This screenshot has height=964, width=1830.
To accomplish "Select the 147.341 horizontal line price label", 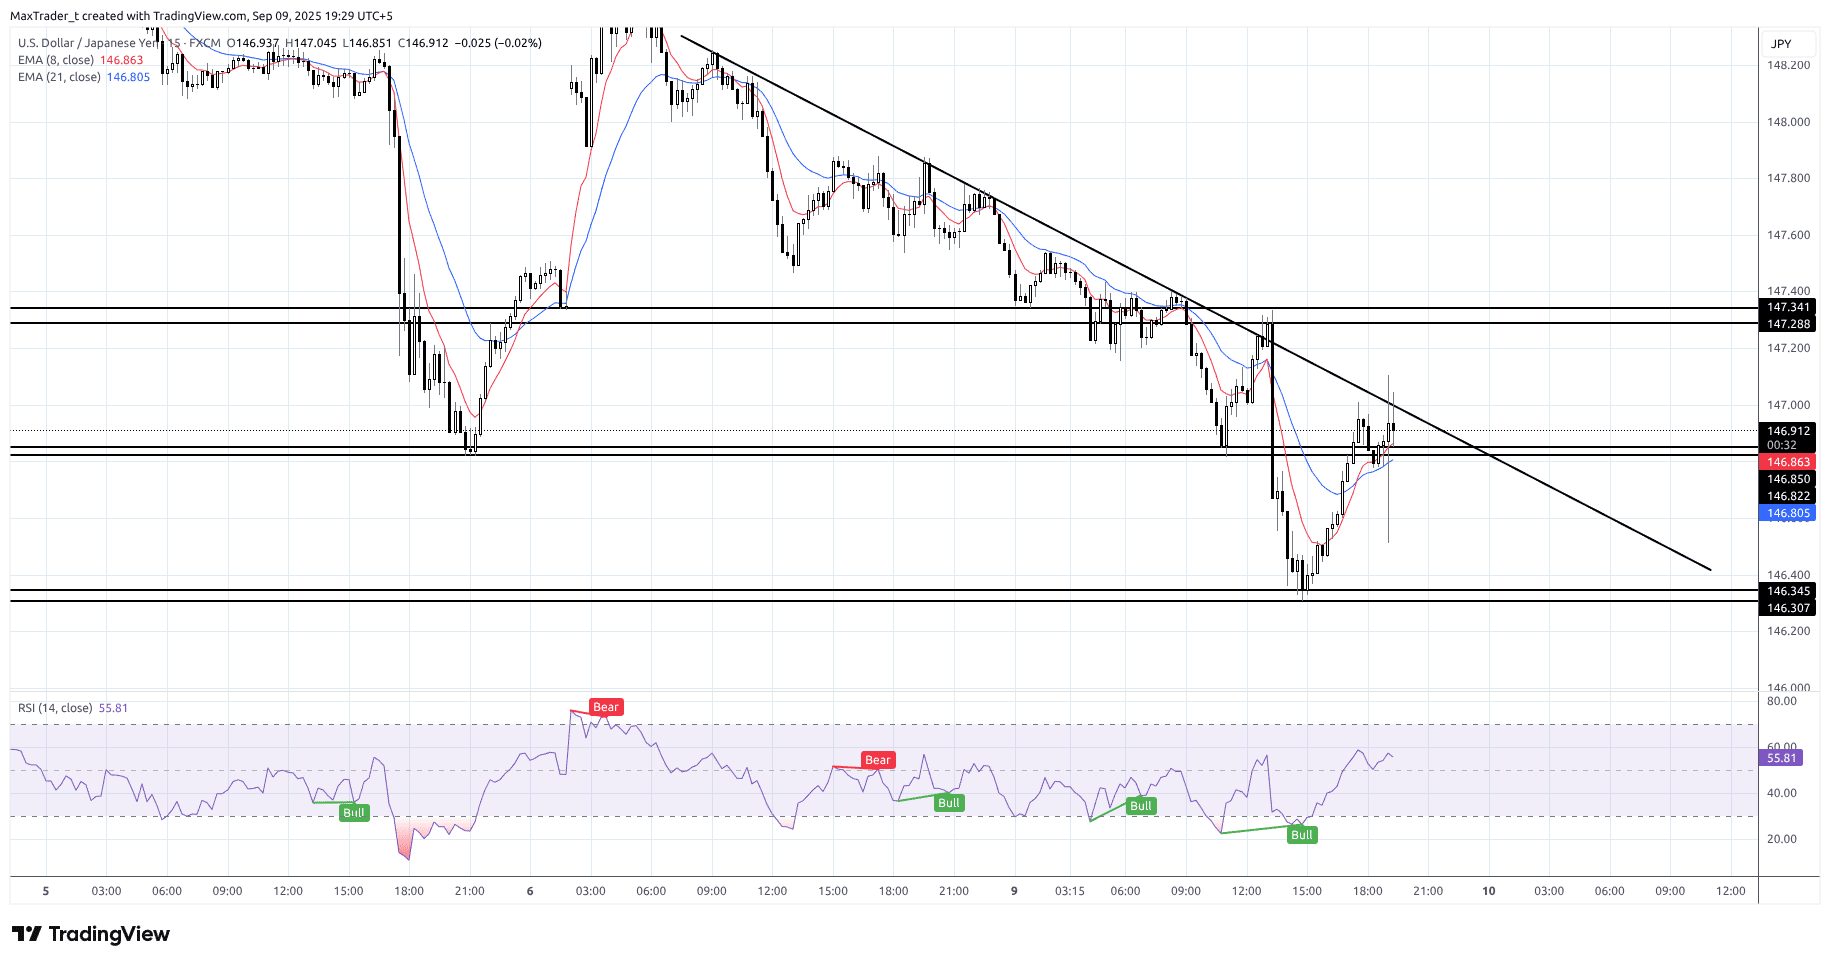I will click(1788, 307).
